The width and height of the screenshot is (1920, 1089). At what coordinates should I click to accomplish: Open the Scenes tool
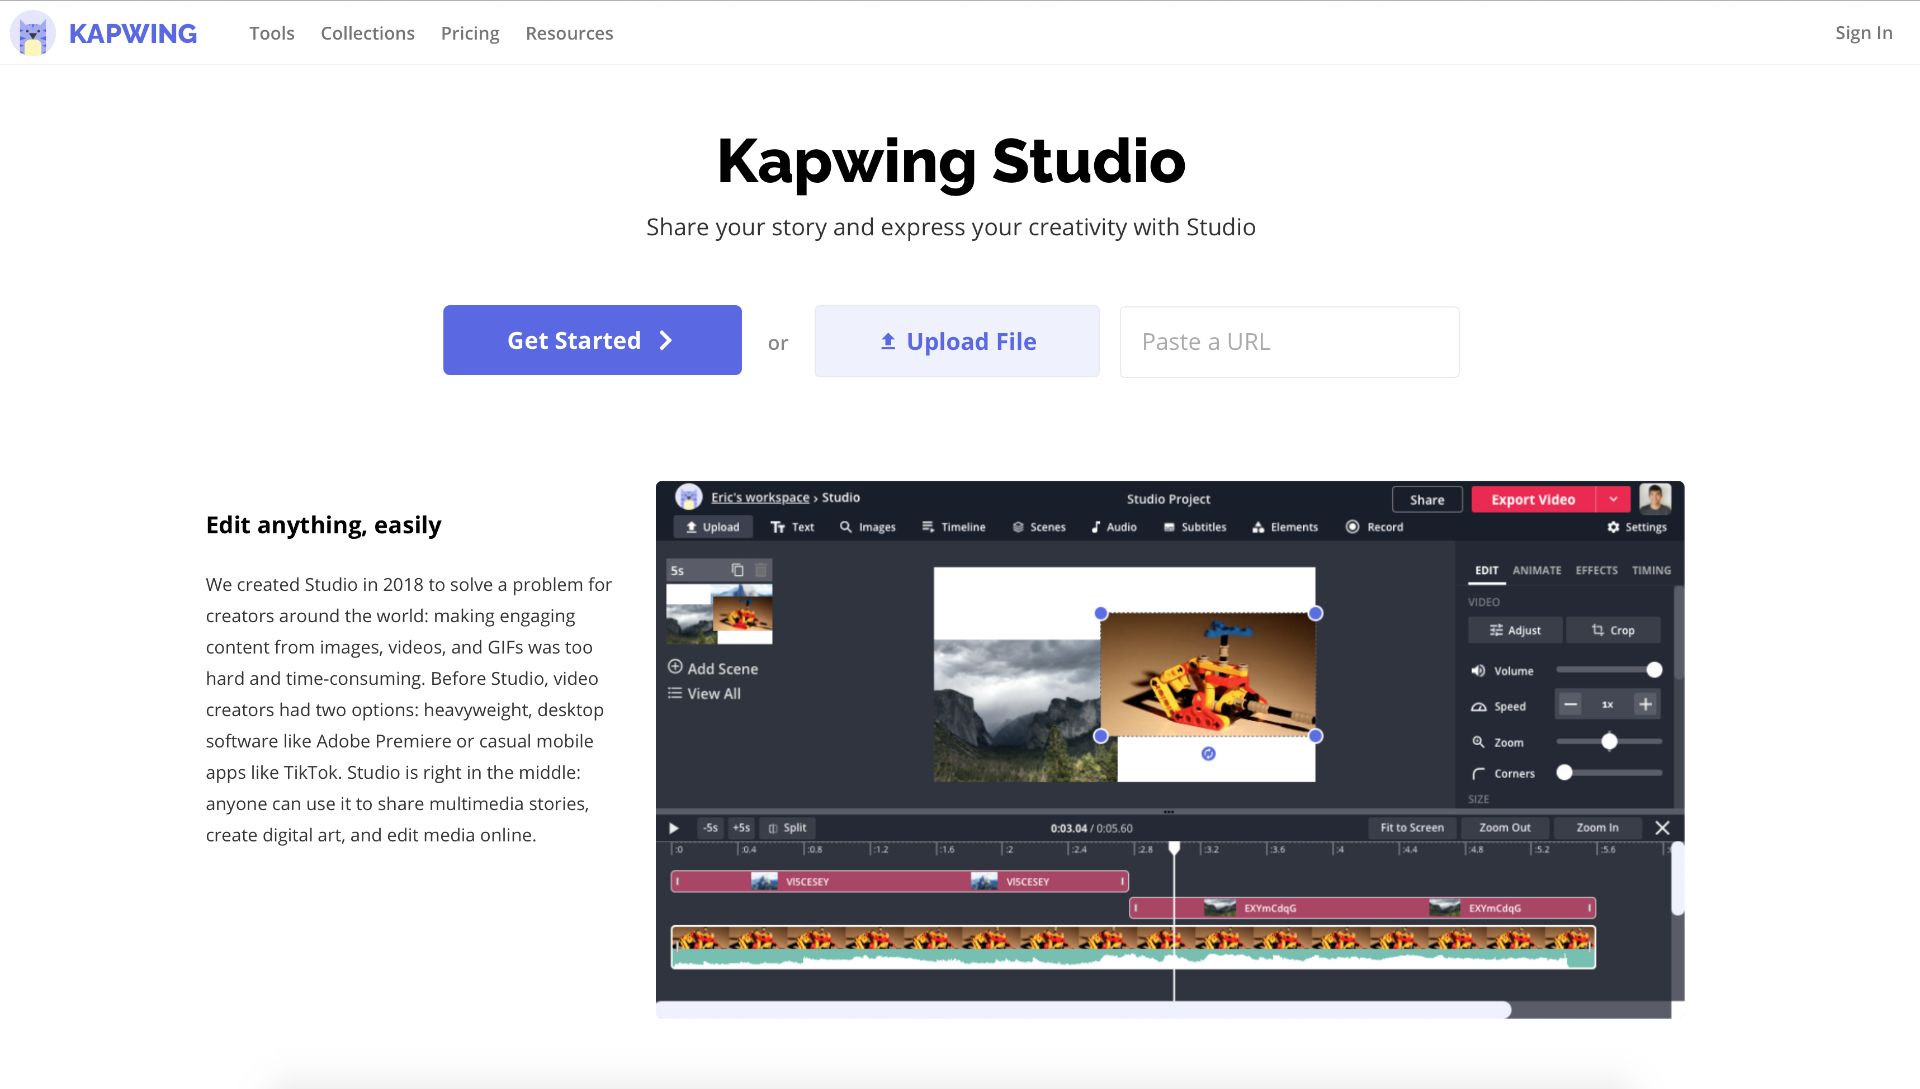point(1039,527)
